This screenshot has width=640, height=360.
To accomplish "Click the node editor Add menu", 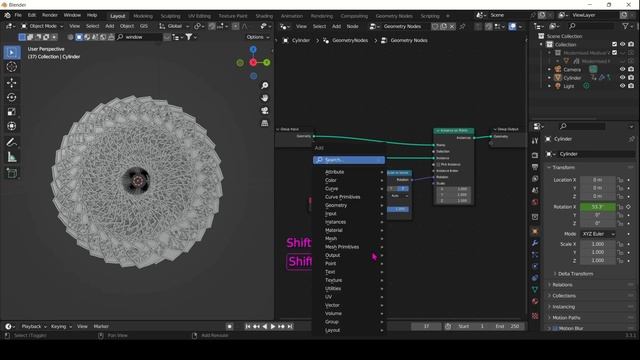I will point(336,26).
